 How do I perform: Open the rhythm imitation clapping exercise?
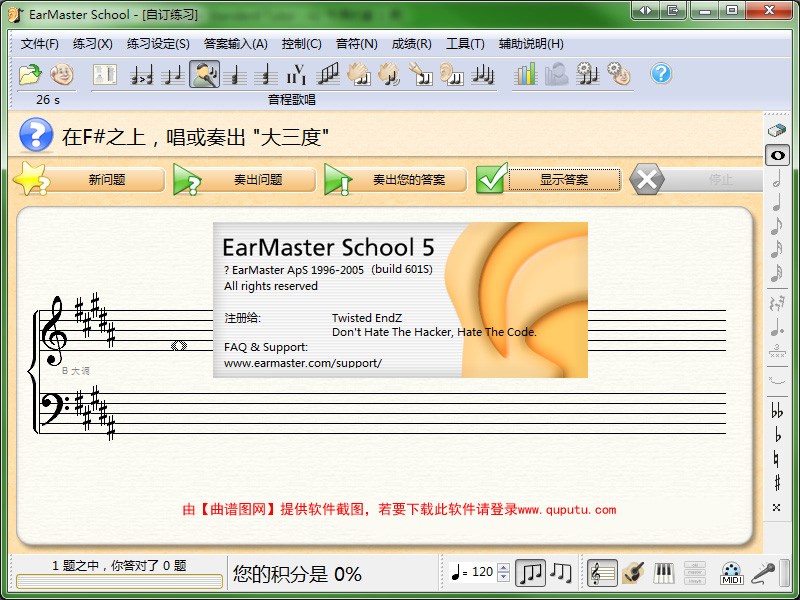[390, 74]
